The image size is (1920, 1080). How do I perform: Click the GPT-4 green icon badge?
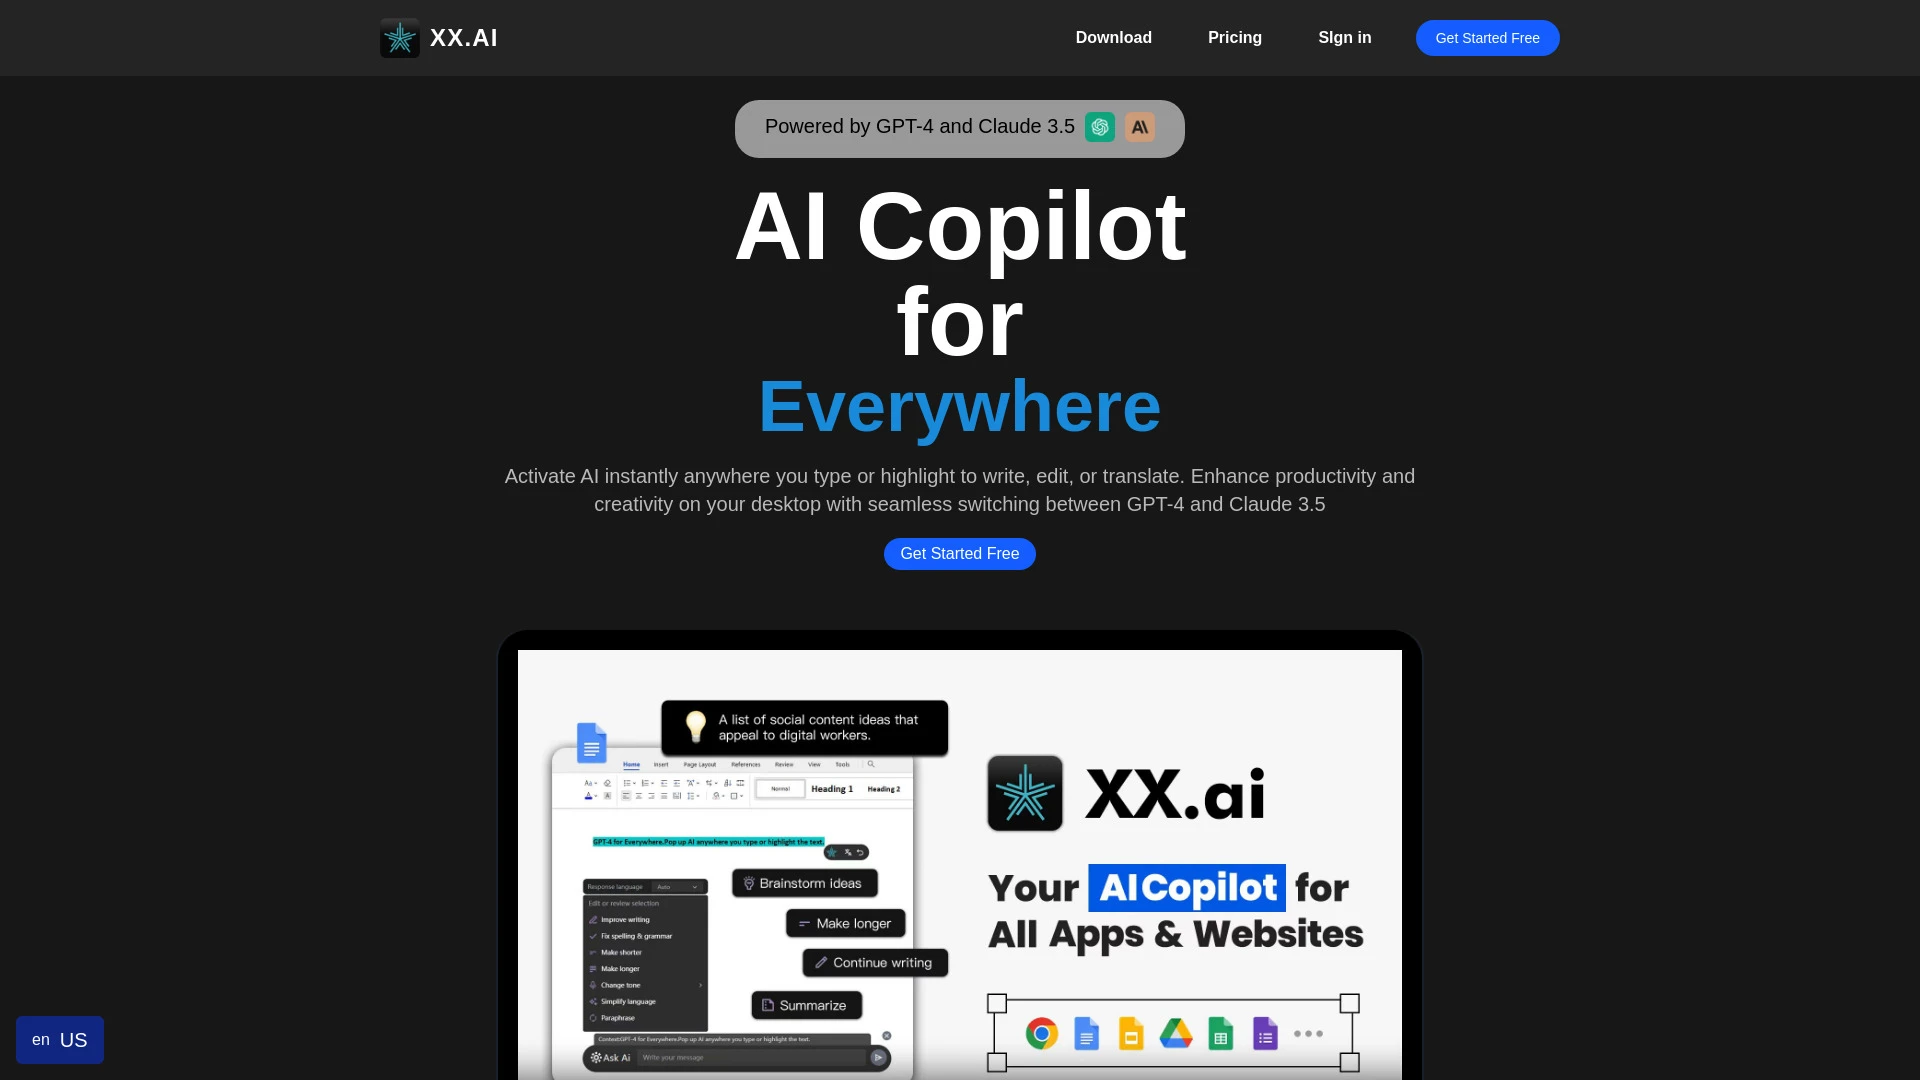tap(1100, 127)
